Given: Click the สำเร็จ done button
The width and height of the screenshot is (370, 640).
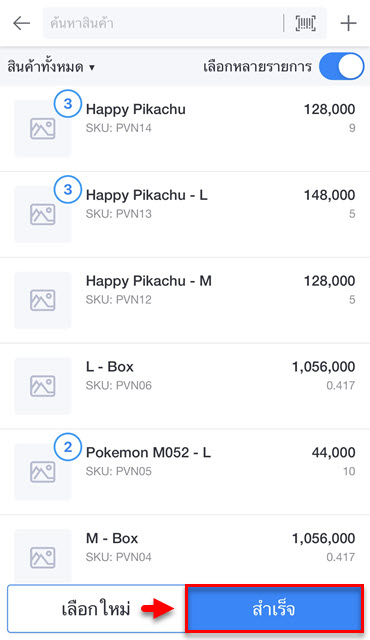Looking at the screenshot, I should pos(274,609).
